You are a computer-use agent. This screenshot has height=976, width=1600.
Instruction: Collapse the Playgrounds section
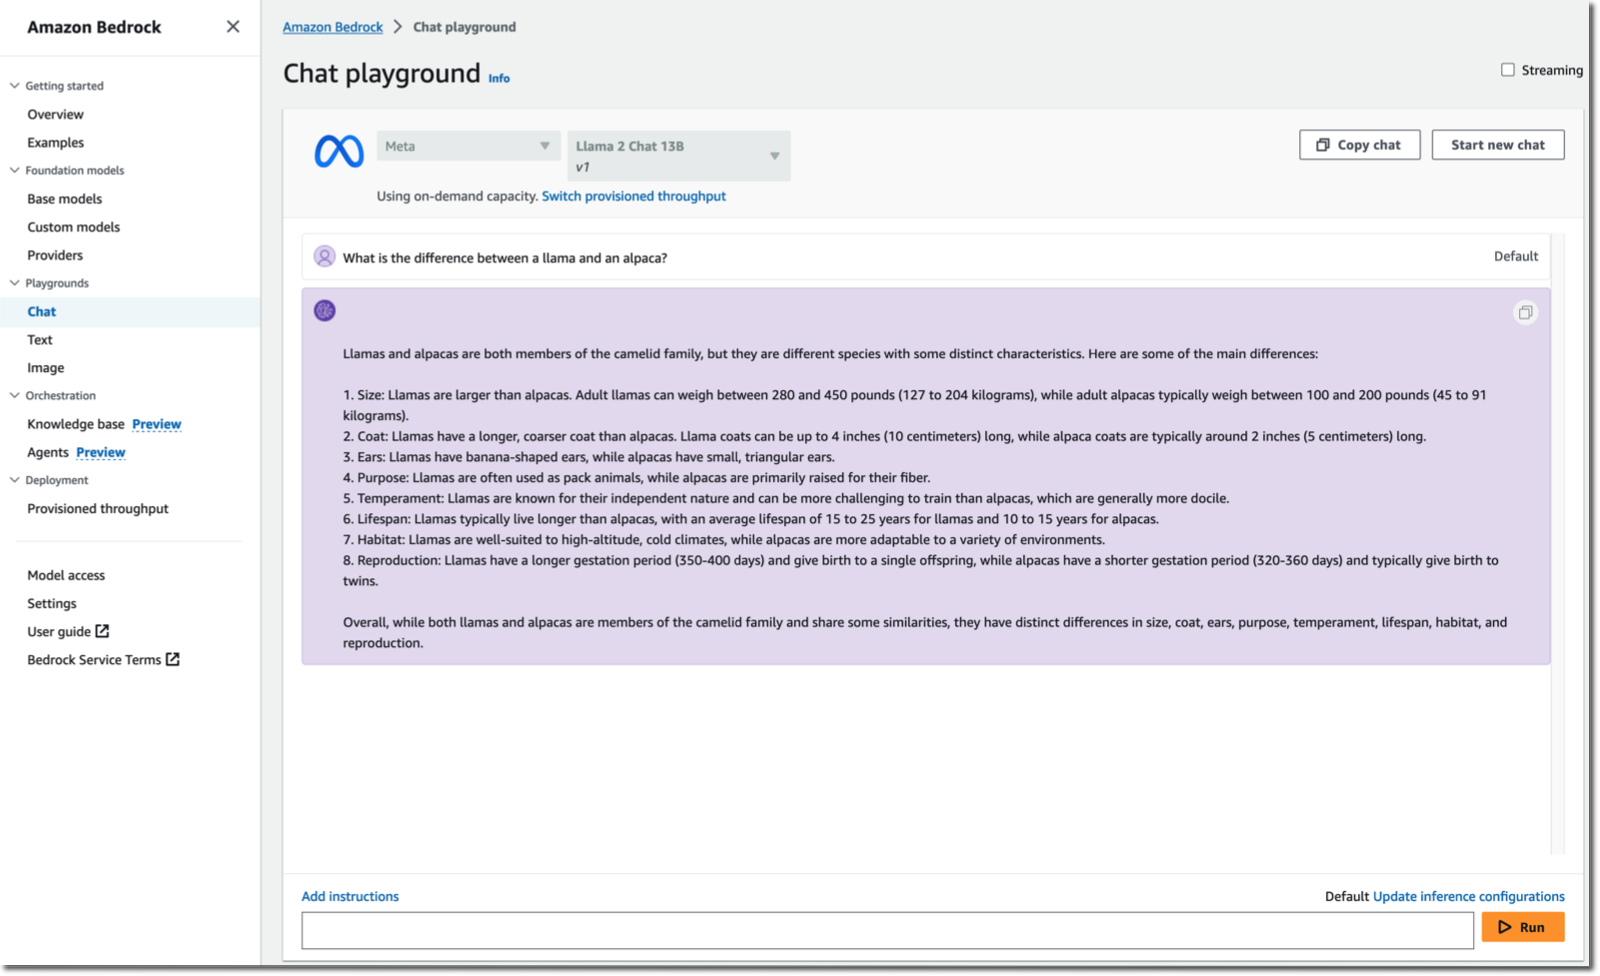click(x=15, y=283)
